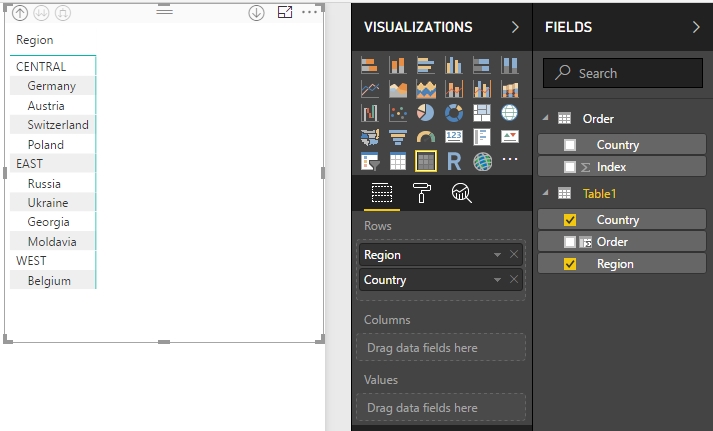The image size is (713, 431).
Task: Open the Country field dropdown in Rows
Action: 497,280
